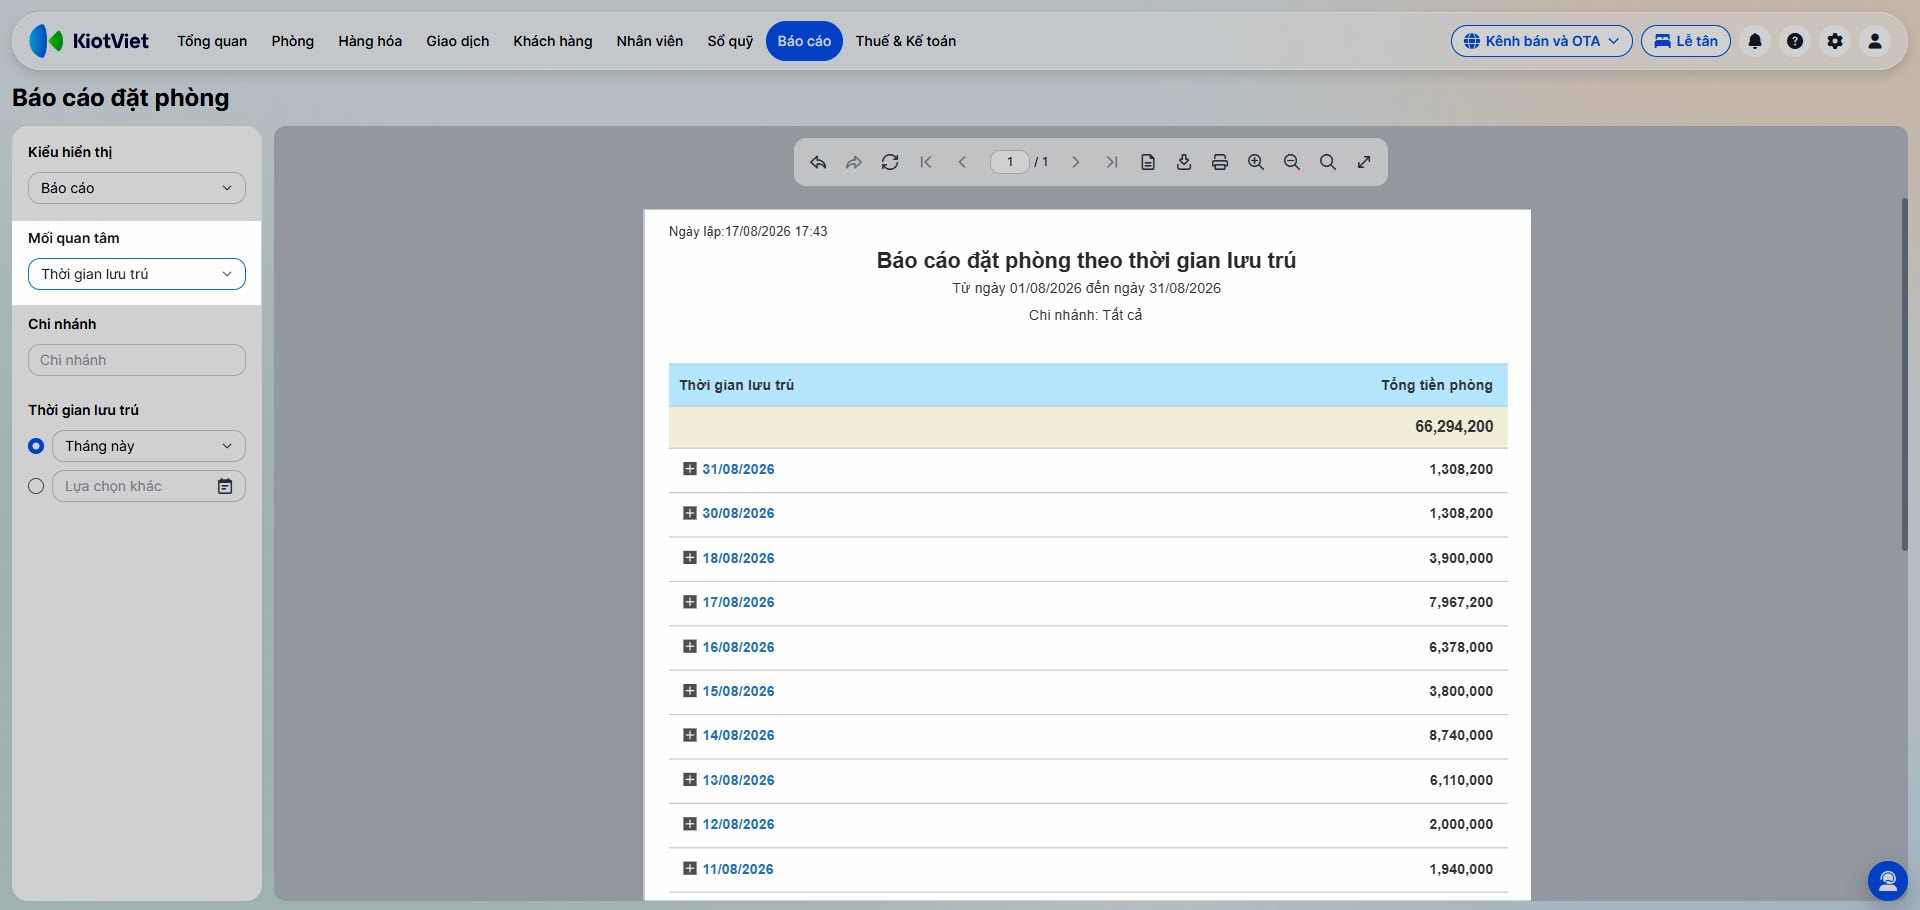Open the chat support bubble
The height and width of the screenshot is (910, 1920).
coord(1888,881)
